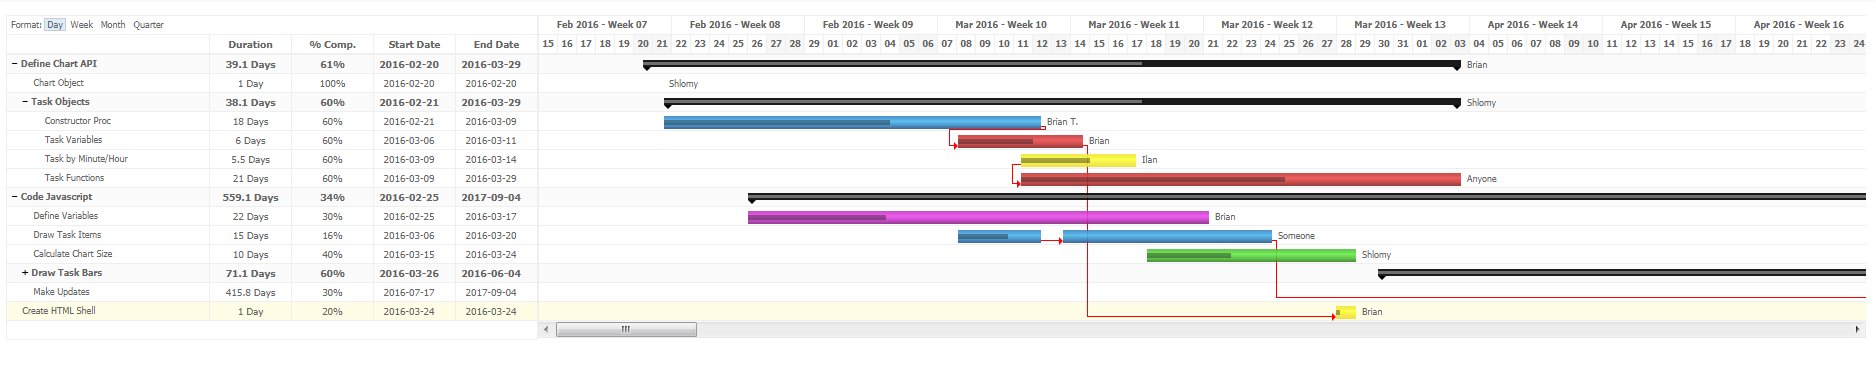Click the 61% completion cell

click(x=332, y=64)
